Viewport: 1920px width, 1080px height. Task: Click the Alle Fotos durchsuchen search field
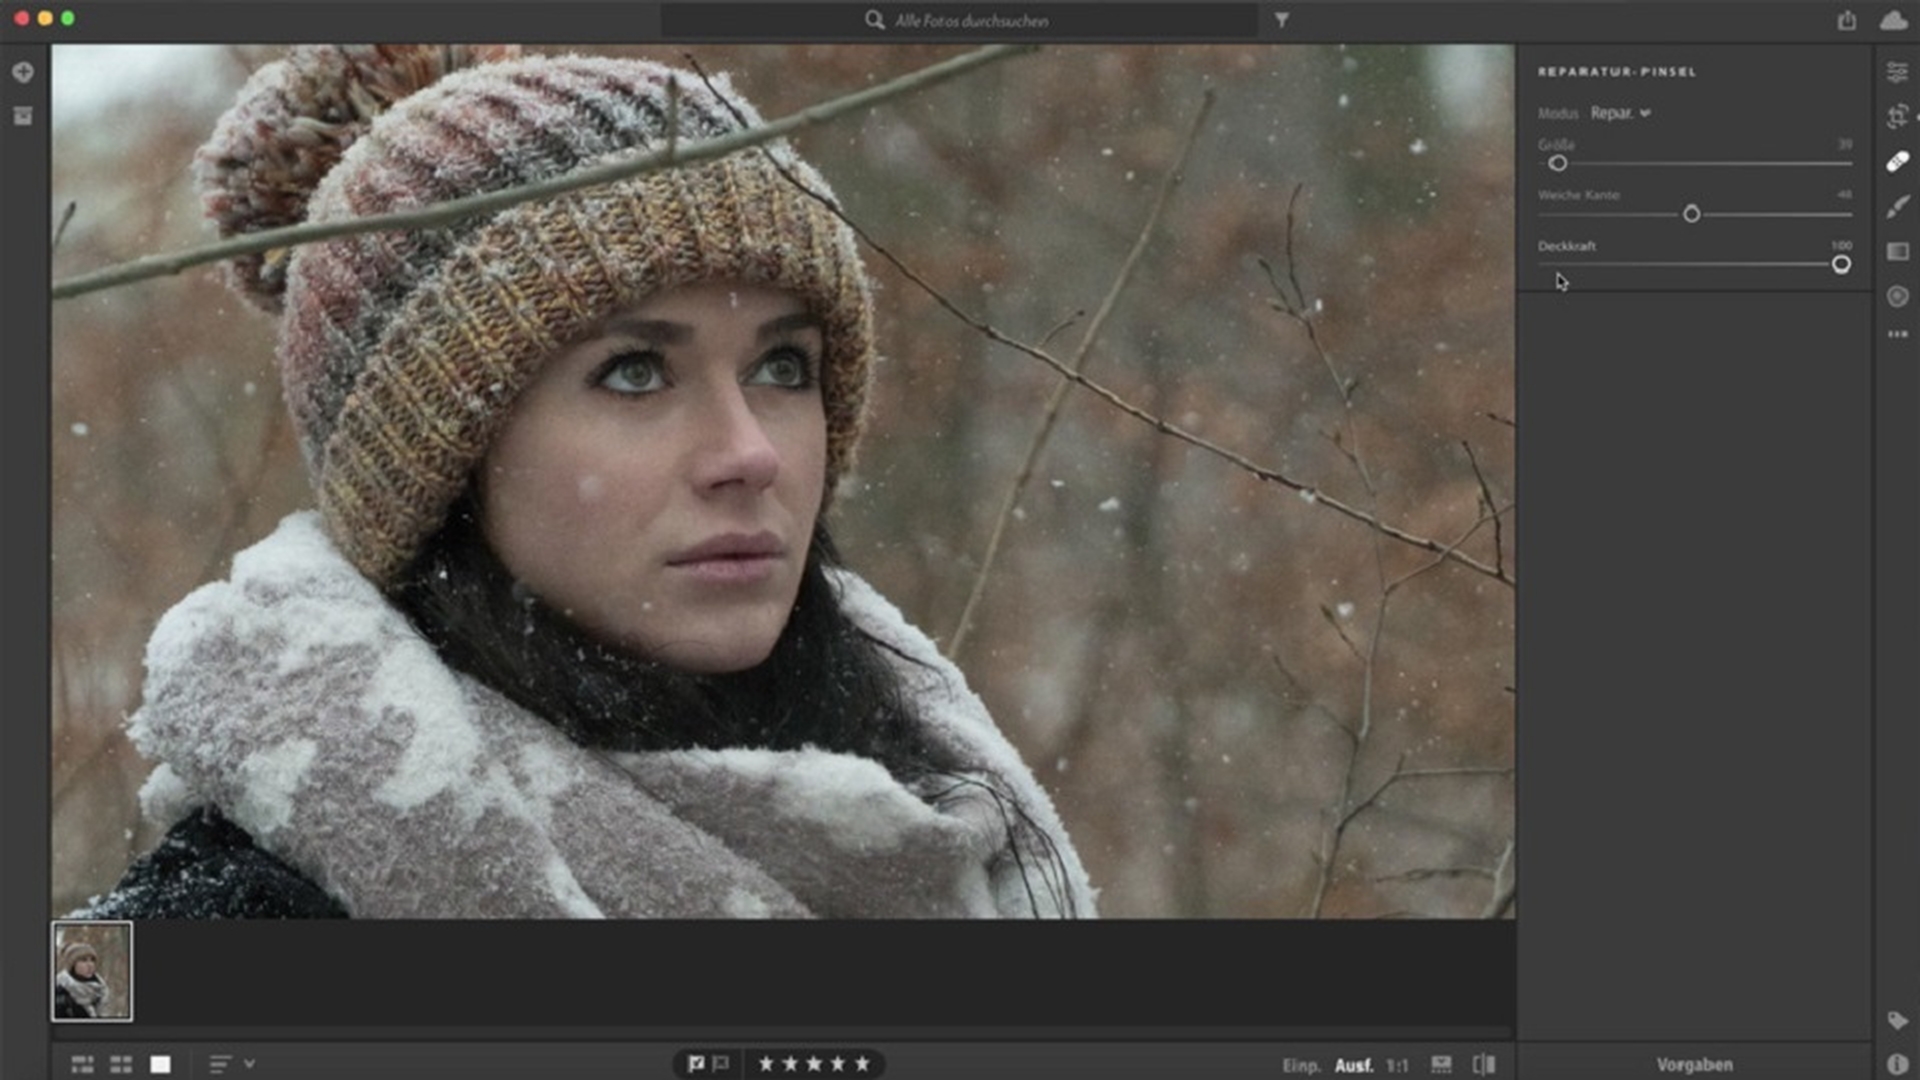[970, 21]
